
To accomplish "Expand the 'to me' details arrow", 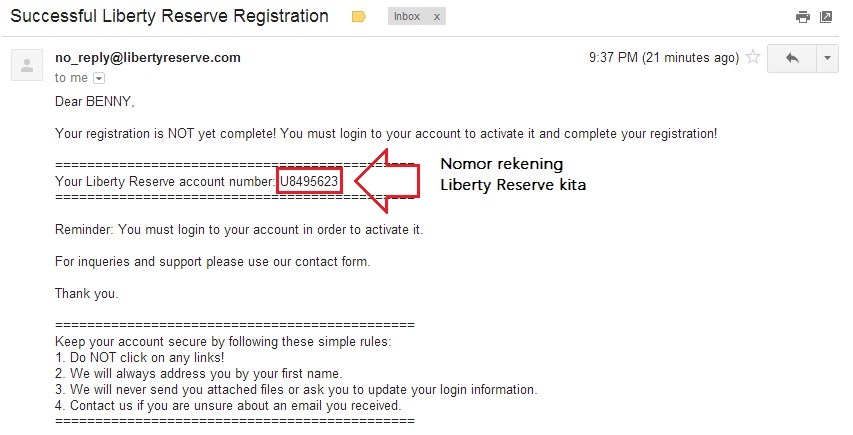I will pyautogui.click(x=99, y=78).
